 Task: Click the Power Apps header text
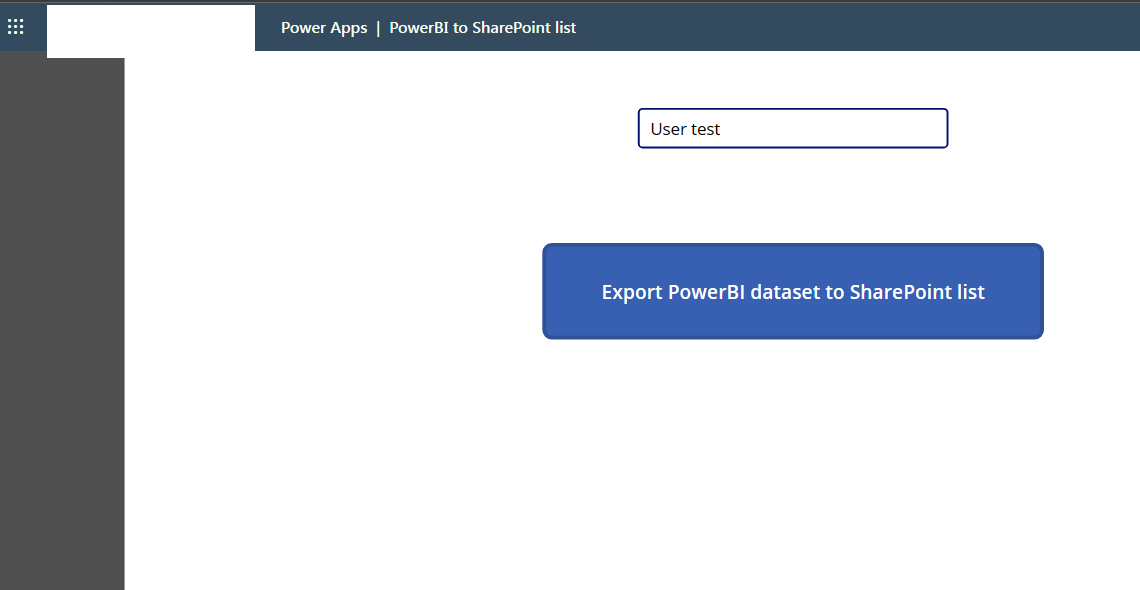pyautogui.click(x=324, y=28)
